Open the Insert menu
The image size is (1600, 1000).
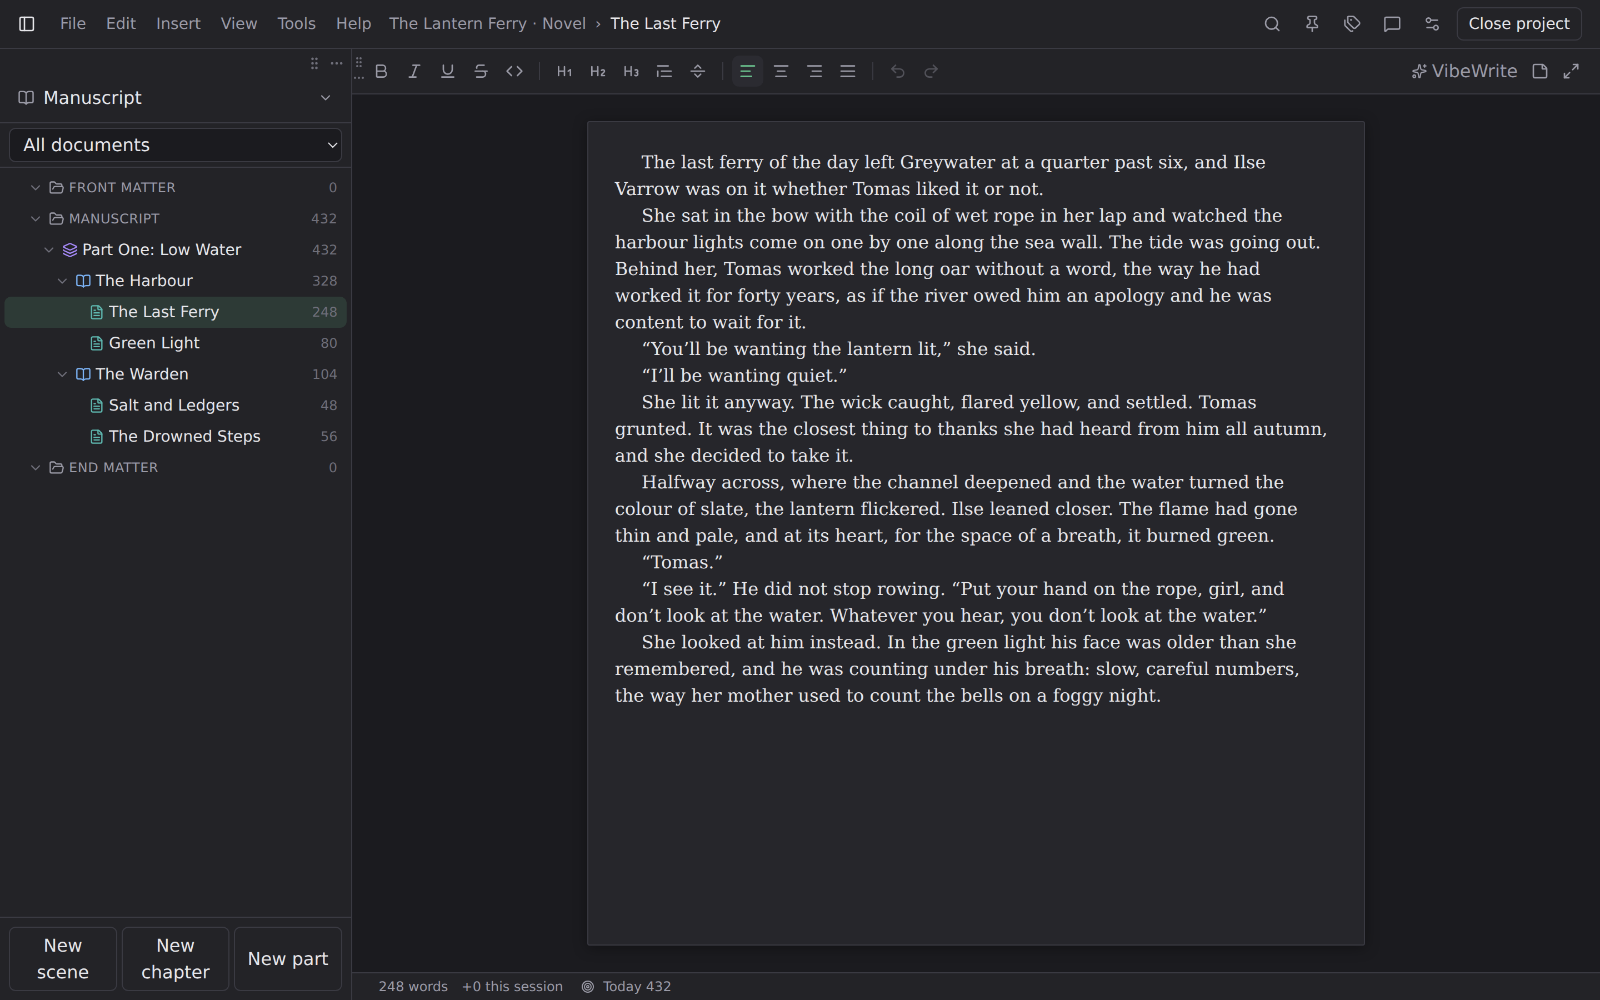[178, 24]
